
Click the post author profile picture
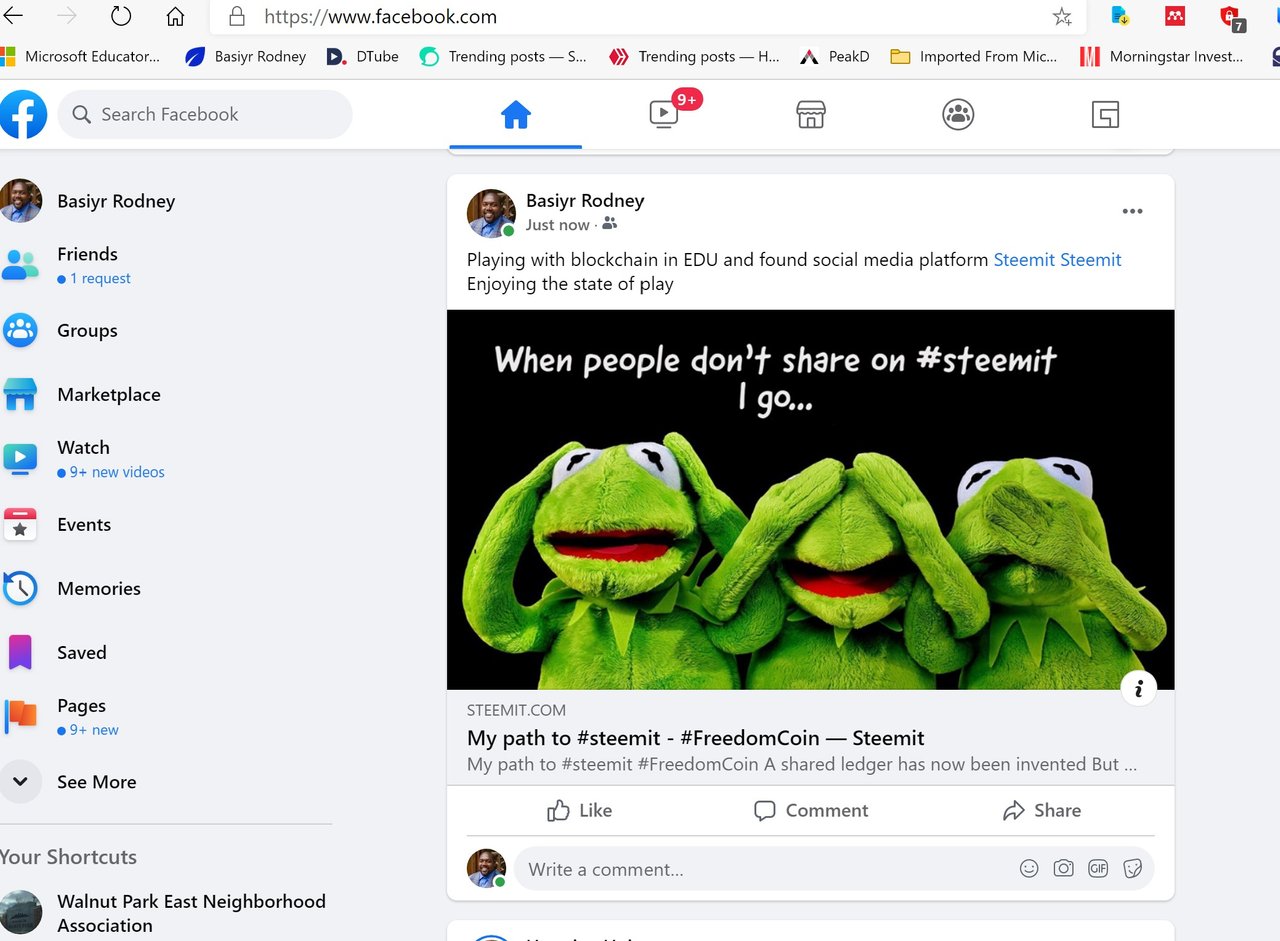(x=491, y=213)
